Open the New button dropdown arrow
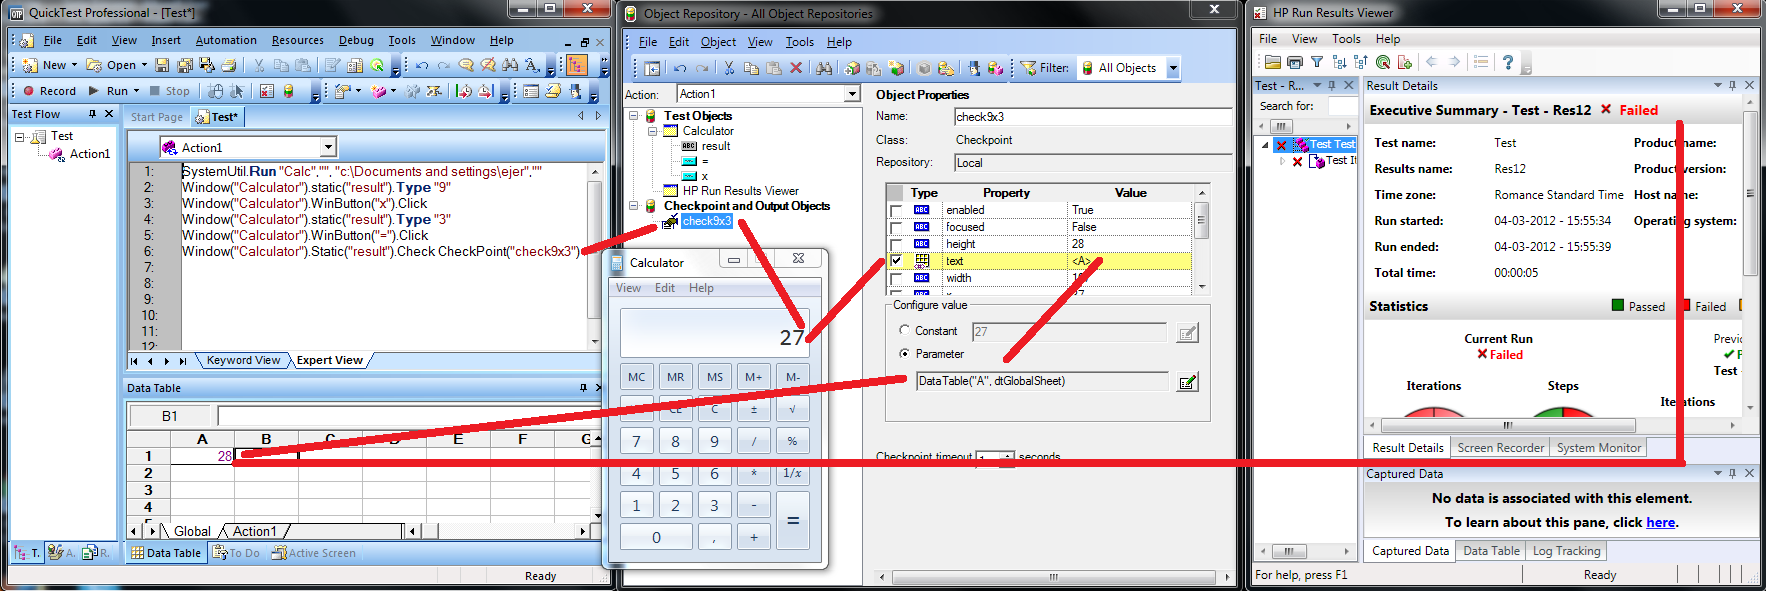This screenshot has height=591, width=1766. [x=74, y=65]
